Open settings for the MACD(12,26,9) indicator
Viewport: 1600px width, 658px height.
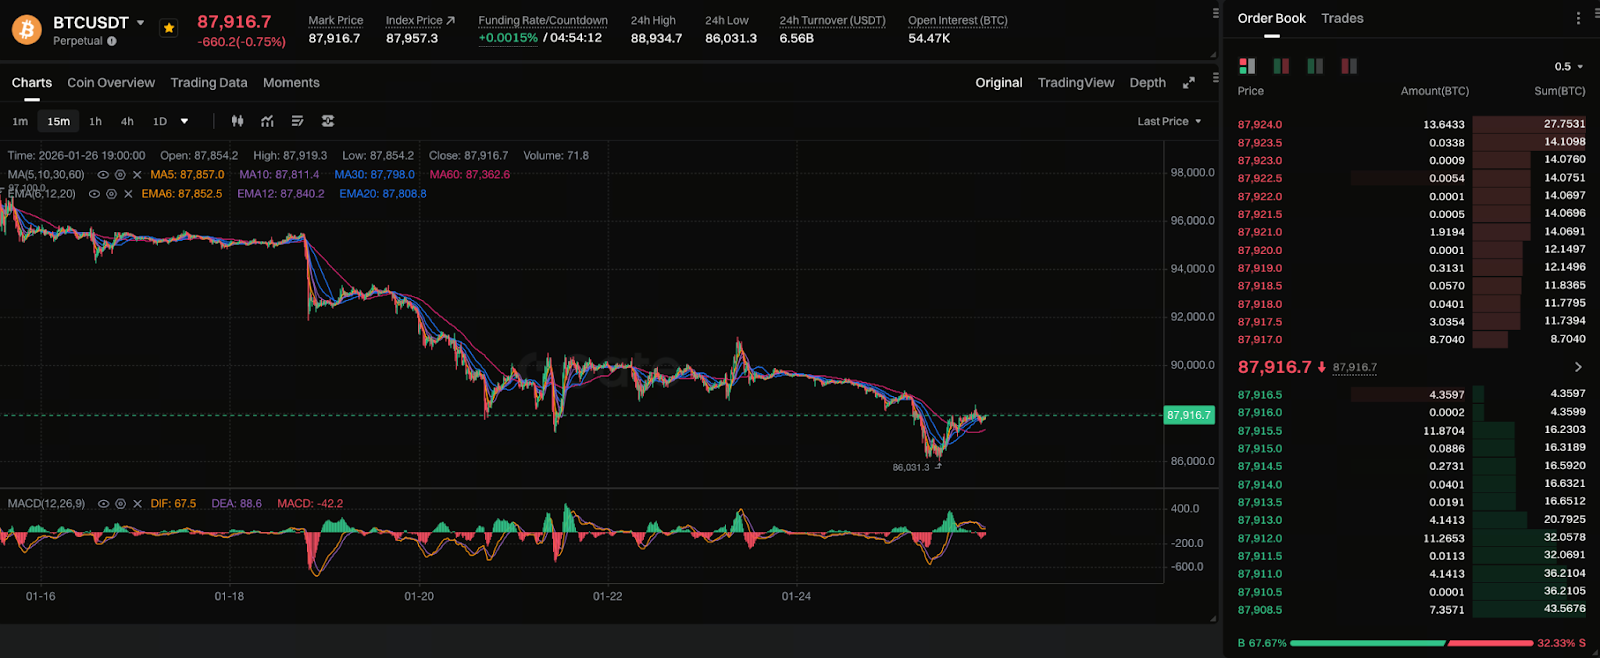click(120, 504)
